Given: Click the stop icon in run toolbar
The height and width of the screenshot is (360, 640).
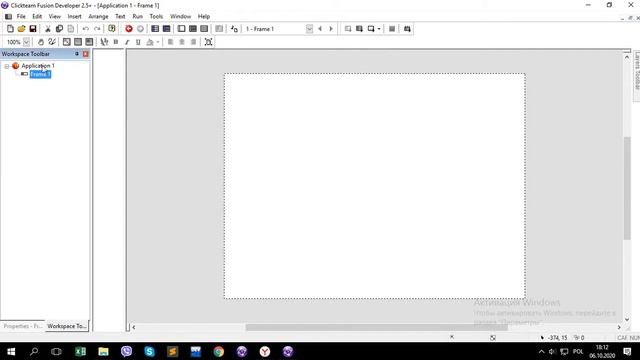Looking at the screenshot, I should pos(392,29).
